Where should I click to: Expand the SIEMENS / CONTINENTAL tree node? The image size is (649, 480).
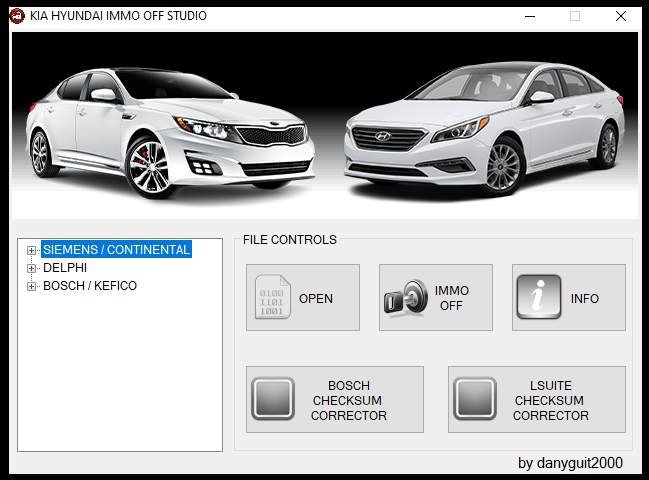point(32,250)
